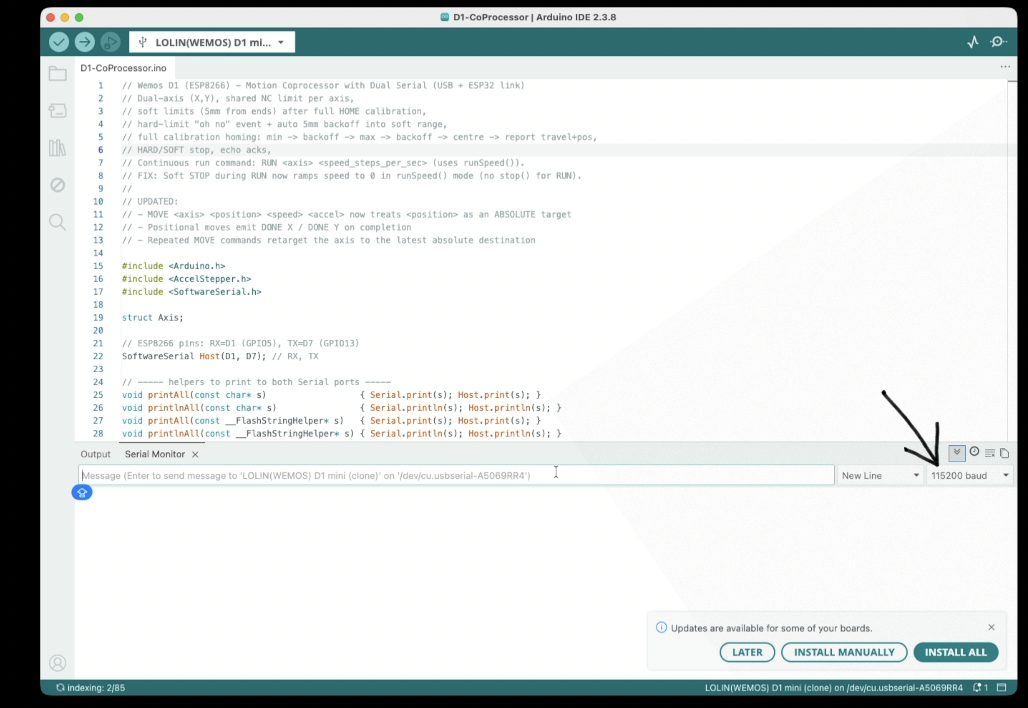
Task: Clear the Serial Monitor output
Action: (990, 453)
